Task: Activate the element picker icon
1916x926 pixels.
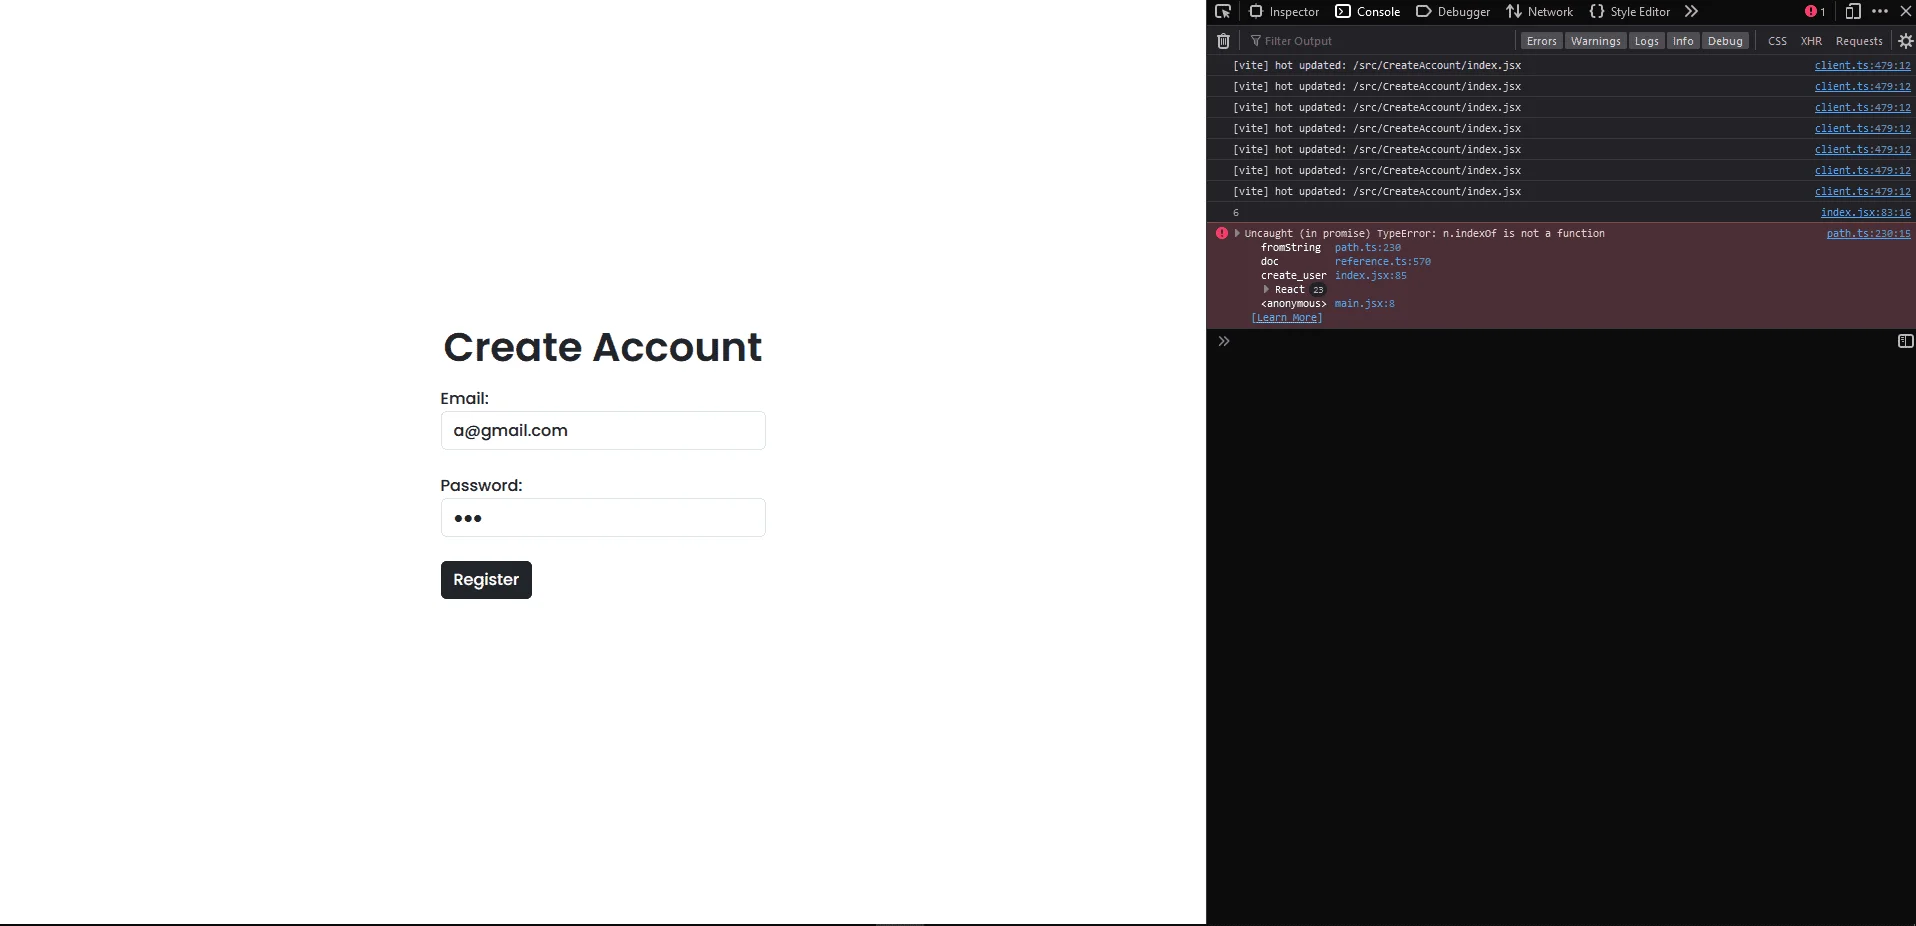Action: [1223, 12]
